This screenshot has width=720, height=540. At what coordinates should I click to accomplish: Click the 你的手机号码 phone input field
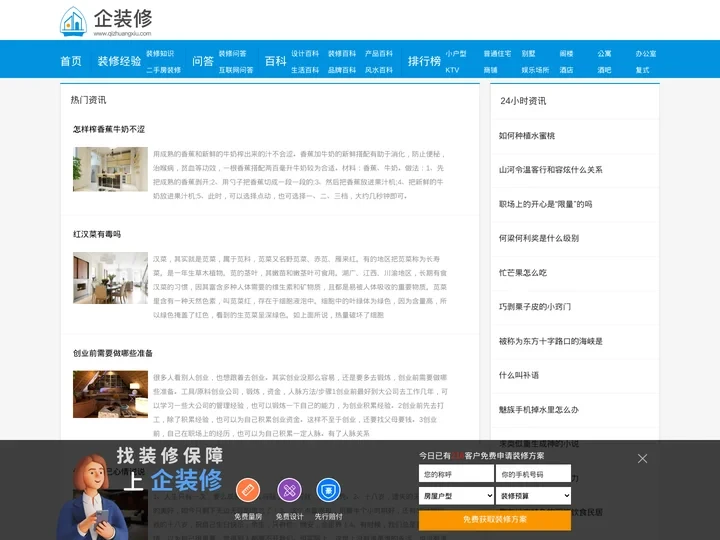533,474
